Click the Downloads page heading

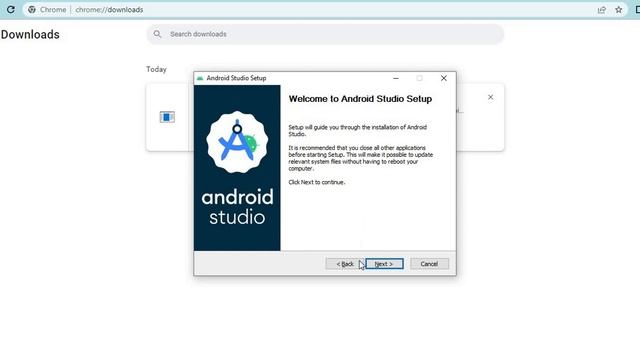30,35
